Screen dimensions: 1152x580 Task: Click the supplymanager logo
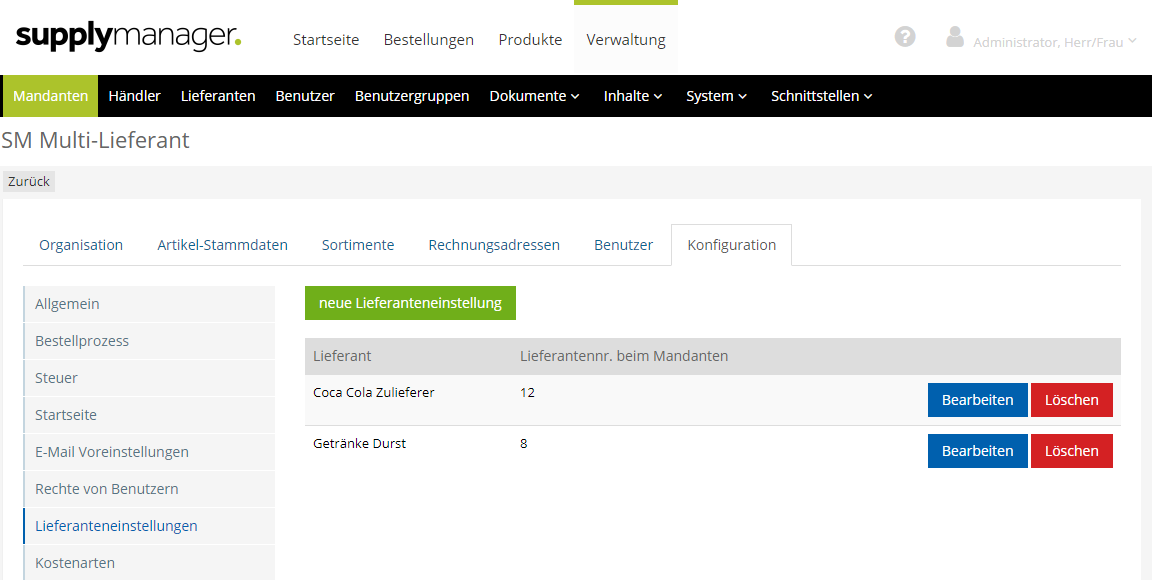click(128, 38)
